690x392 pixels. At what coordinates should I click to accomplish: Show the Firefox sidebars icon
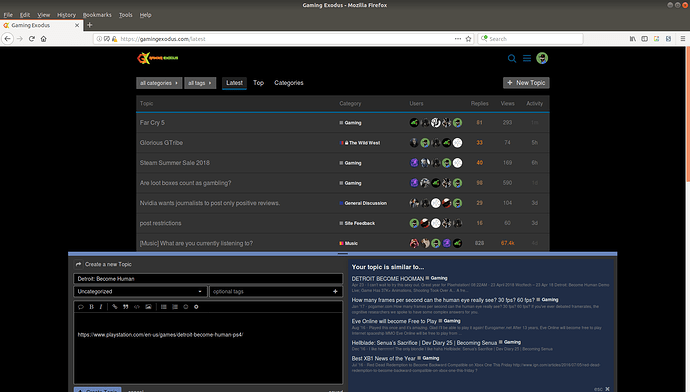click(645, 39)
